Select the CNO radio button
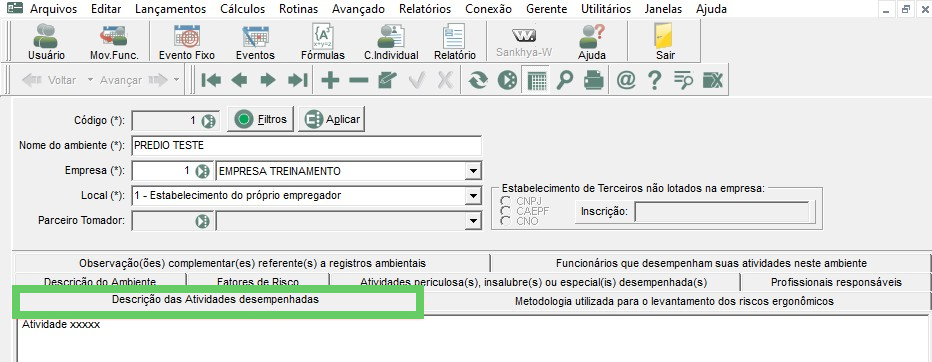932x362 pixels. coord(507,221)
